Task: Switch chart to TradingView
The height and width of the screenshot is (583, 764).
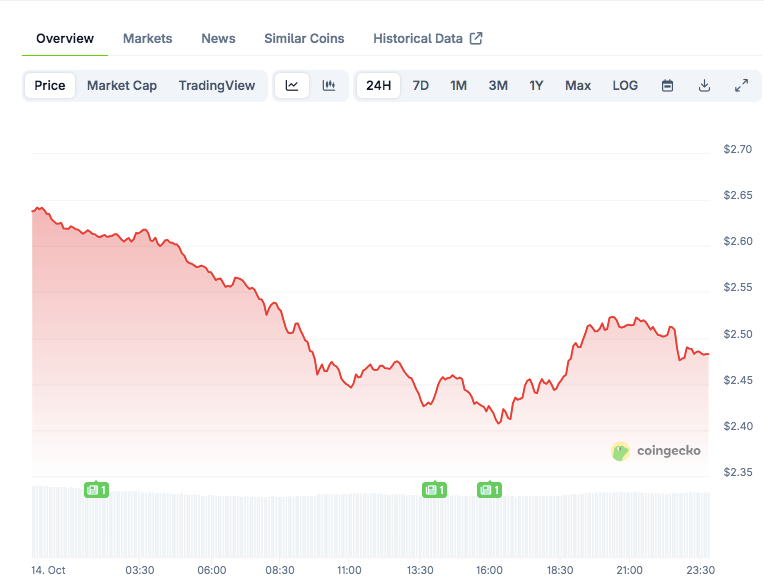Action: point(217,86)
